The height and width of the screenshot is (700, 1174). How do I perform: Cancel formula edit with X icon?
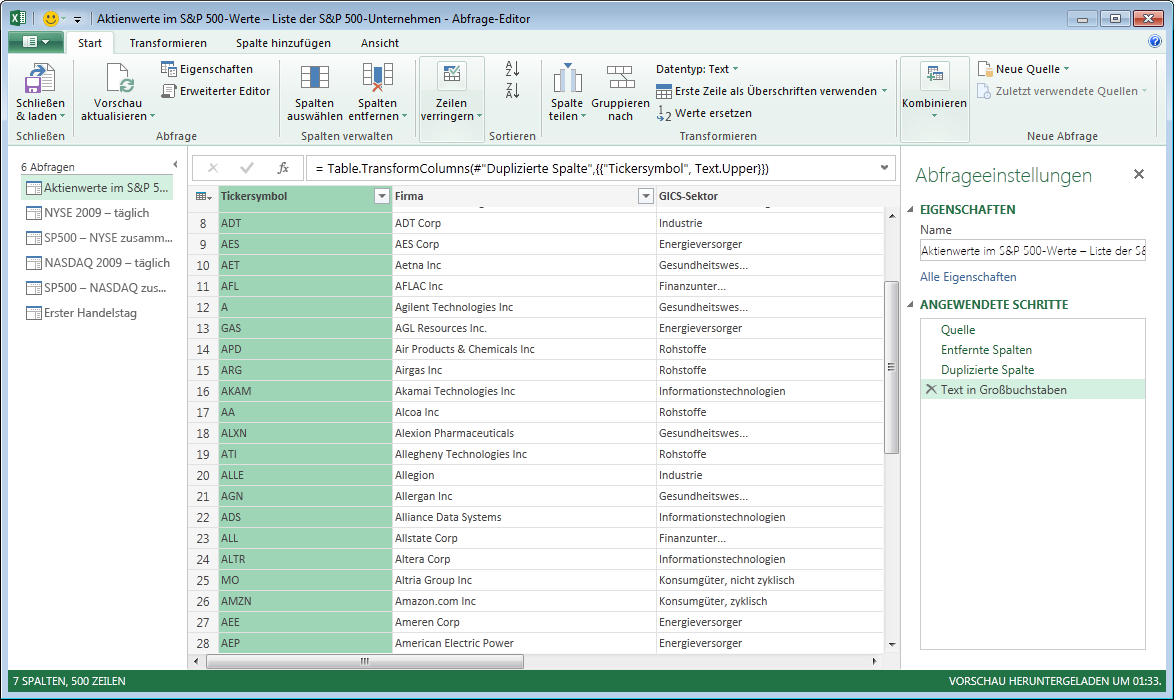[x=213, y=168]
